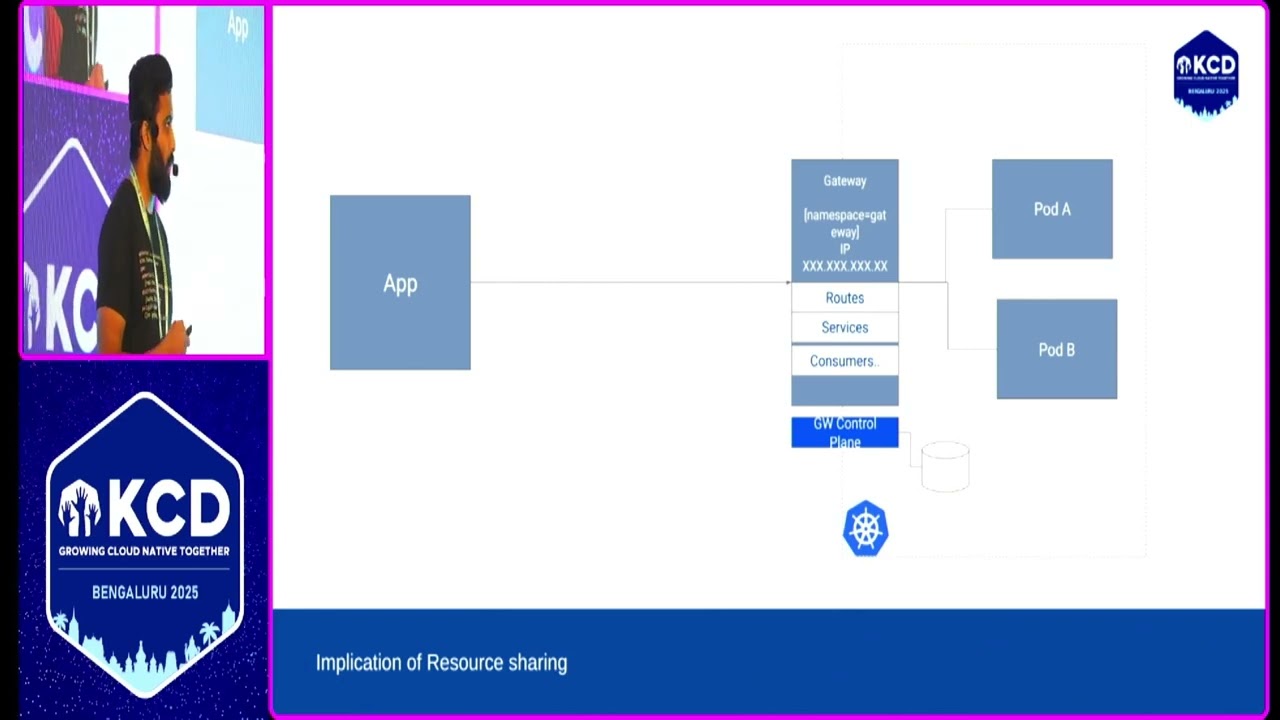Select the Pod B box

click(1057, 349)
